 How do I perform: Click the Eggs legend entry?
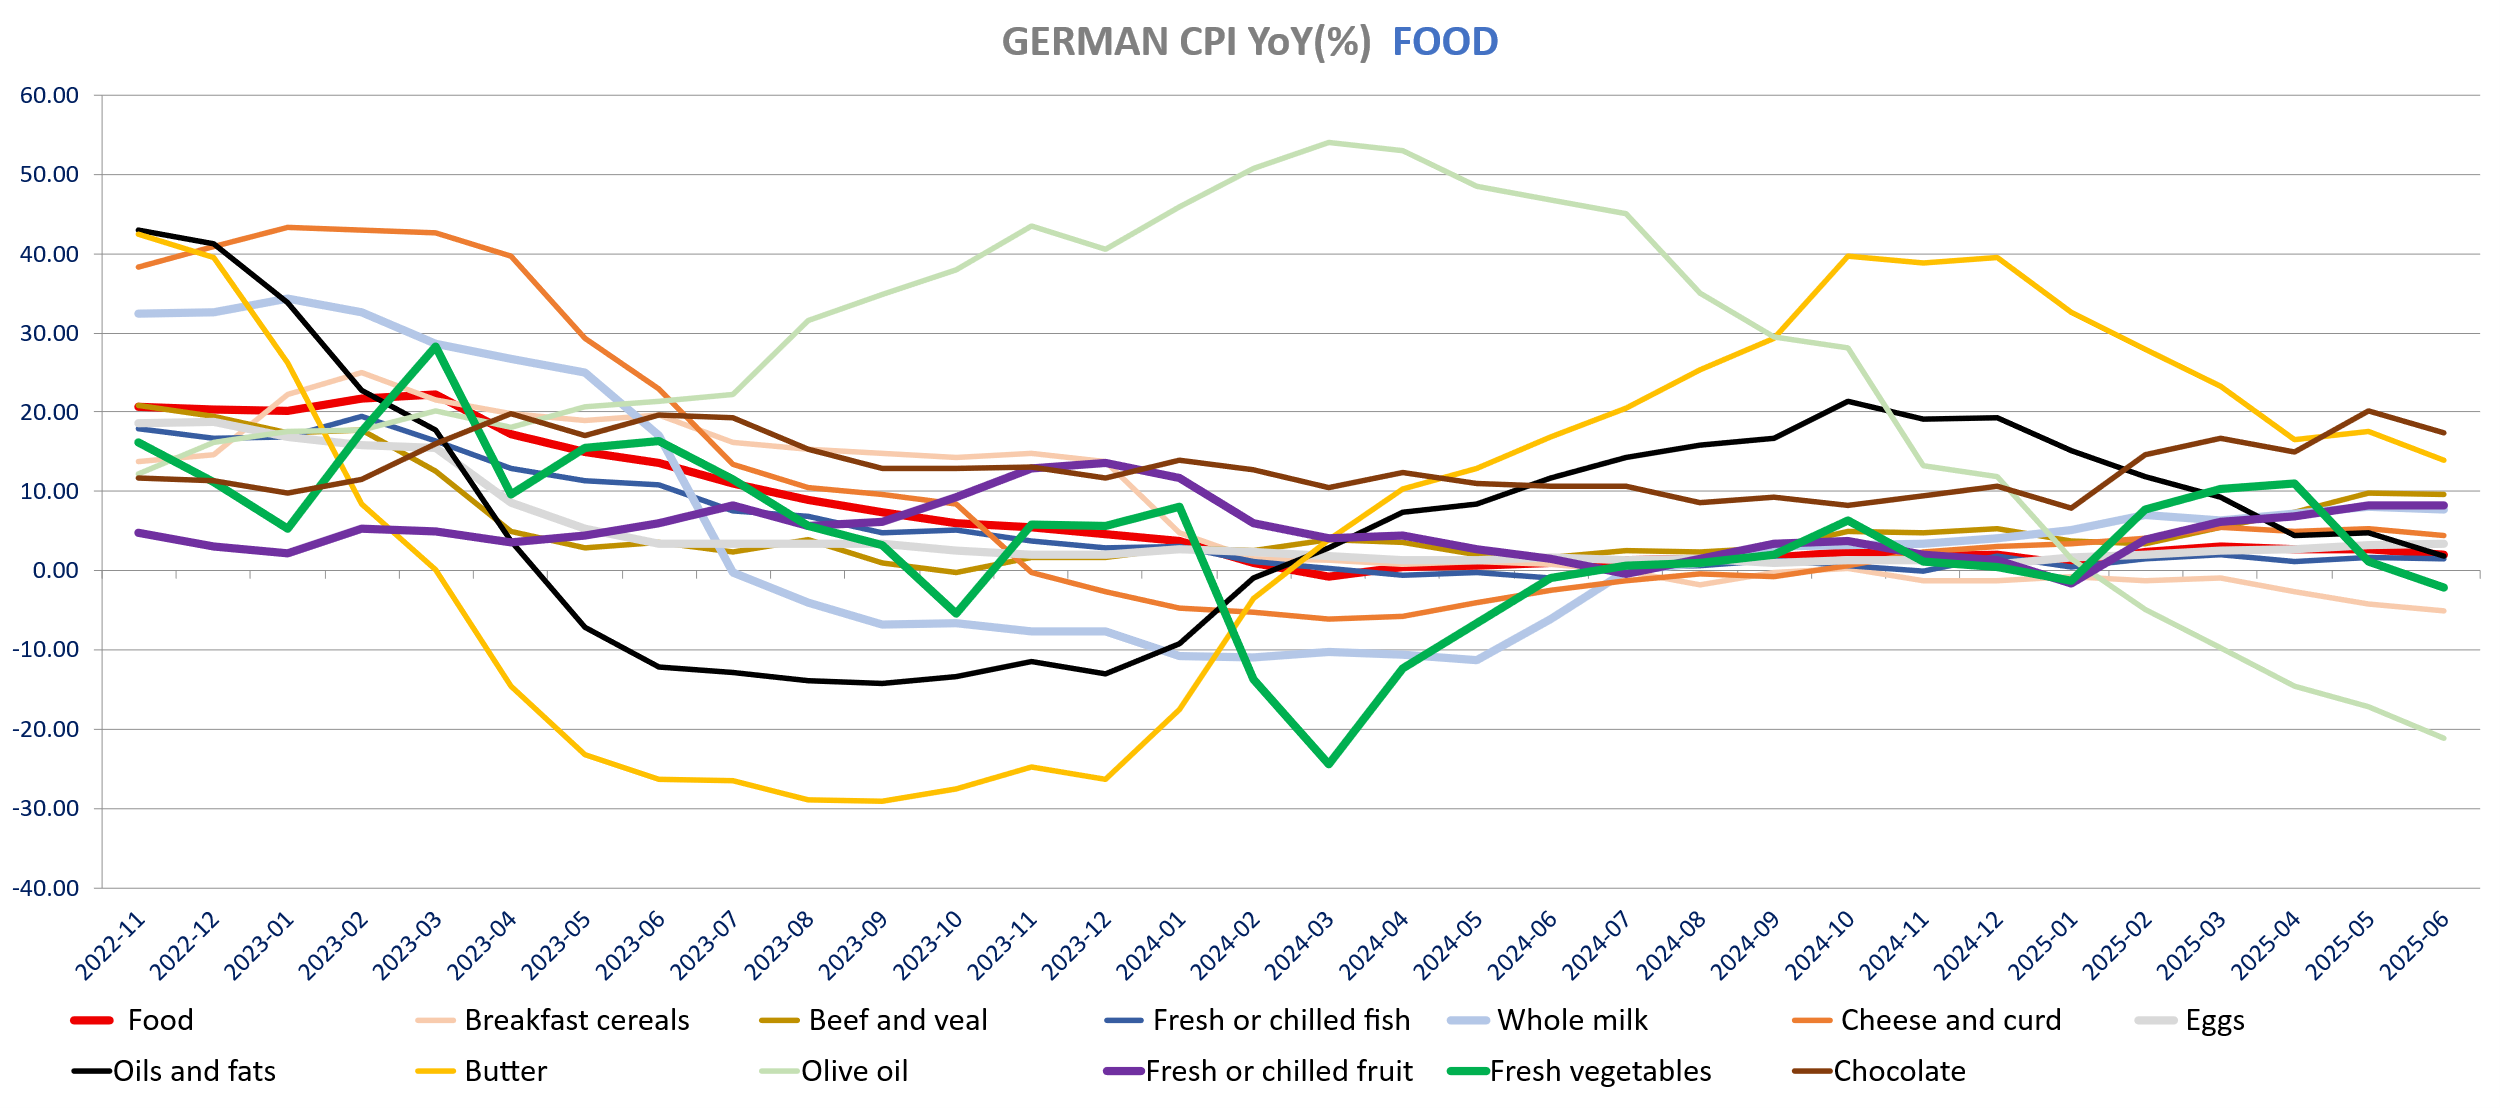(2214, 1020)
